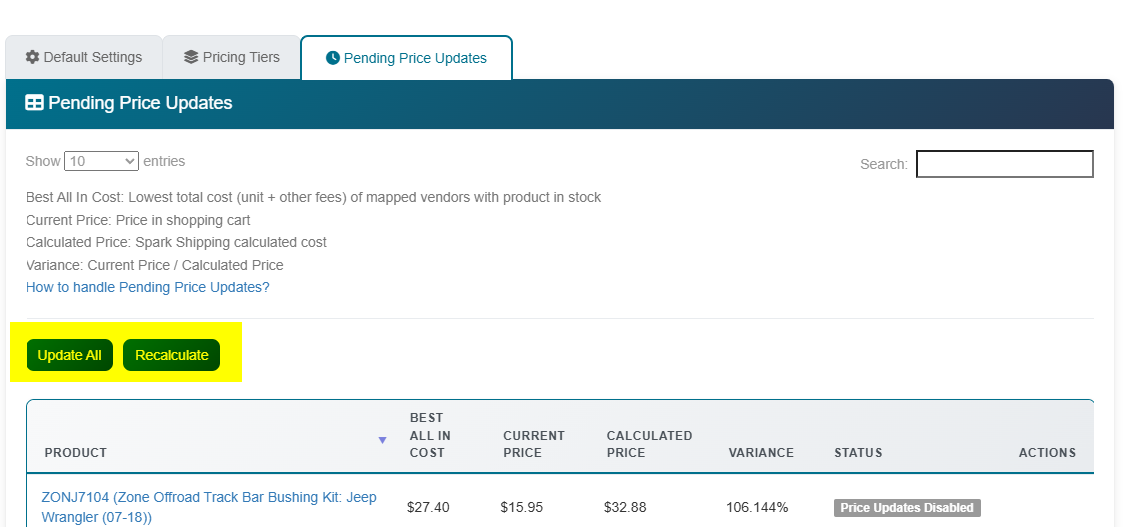Sort by the Product column header

click(x=76, y=453)
